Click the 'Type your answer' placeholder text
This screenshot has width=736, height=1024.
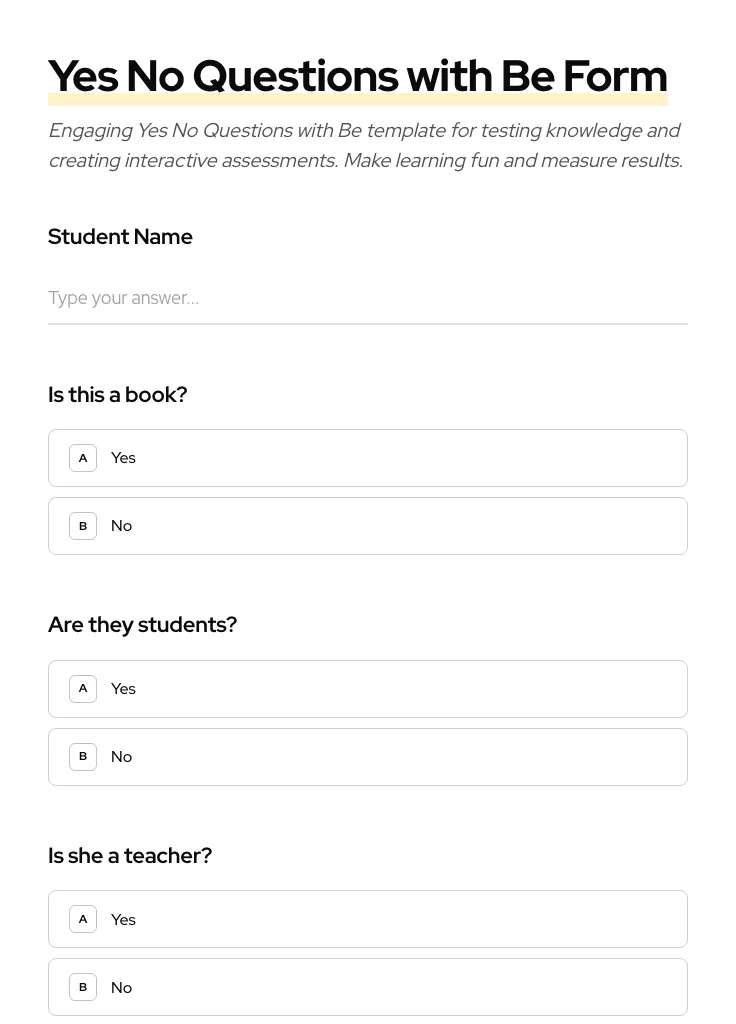[x=123, y=298]
